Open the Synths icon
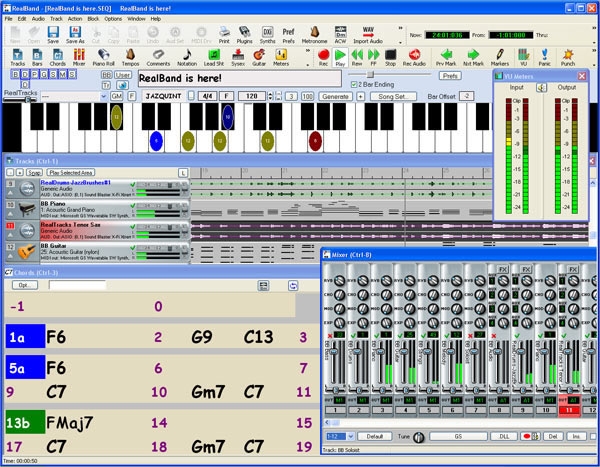 (267, 34)
